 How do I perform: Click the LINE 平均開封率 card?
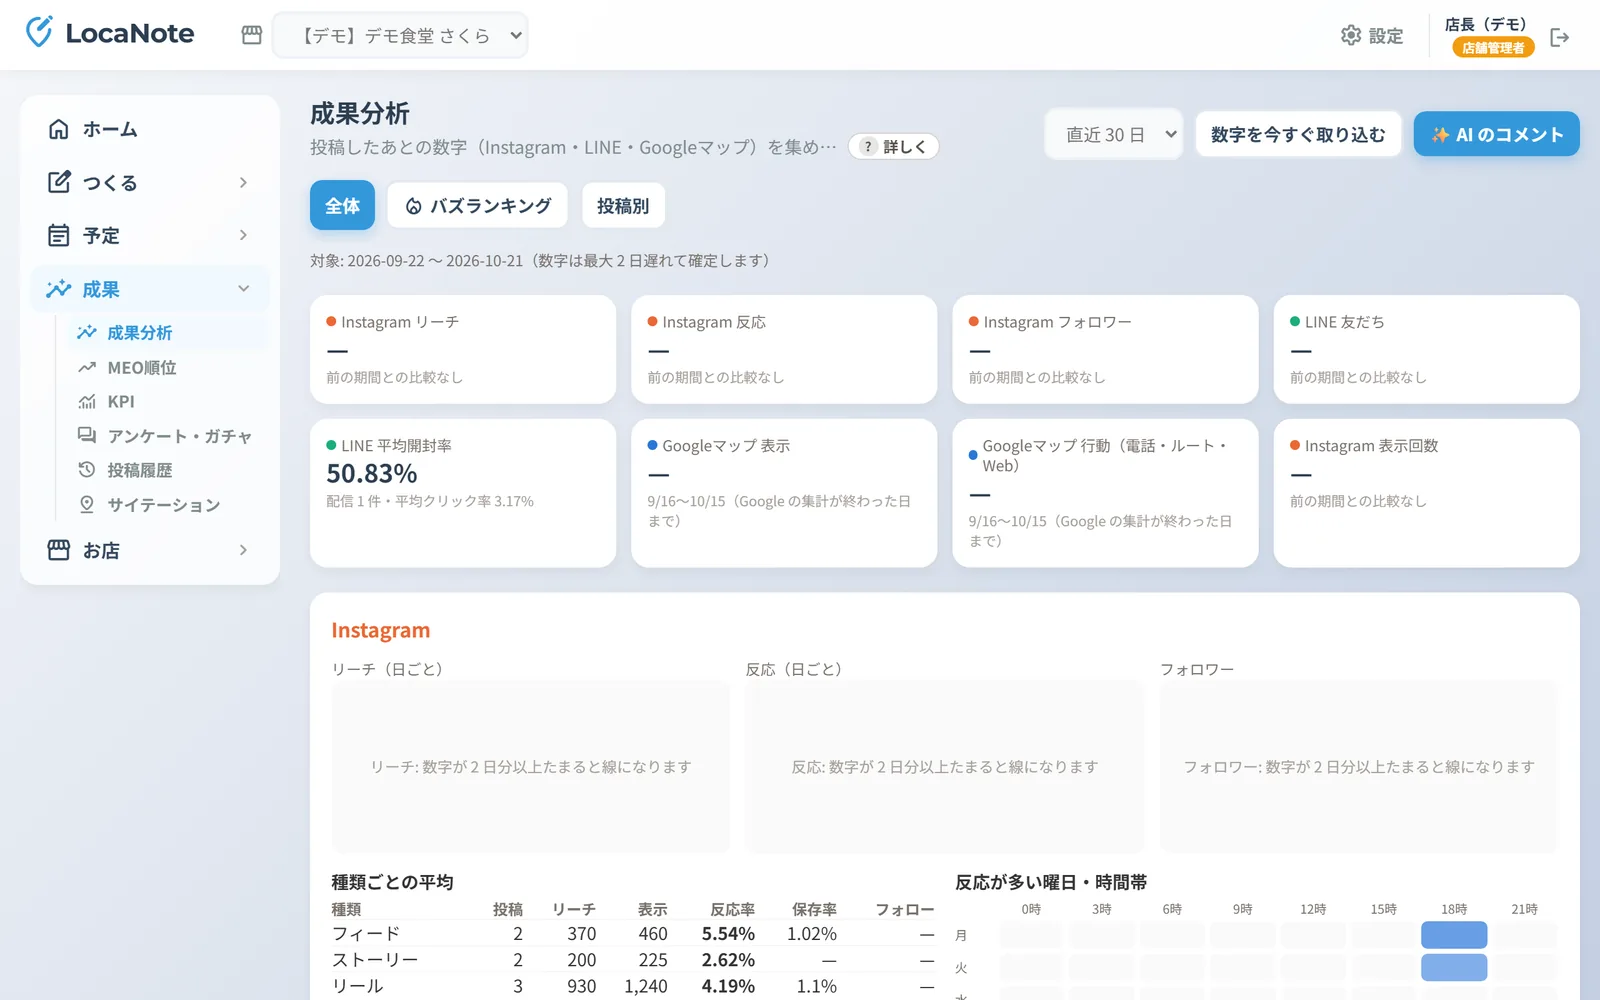point(463,493)
